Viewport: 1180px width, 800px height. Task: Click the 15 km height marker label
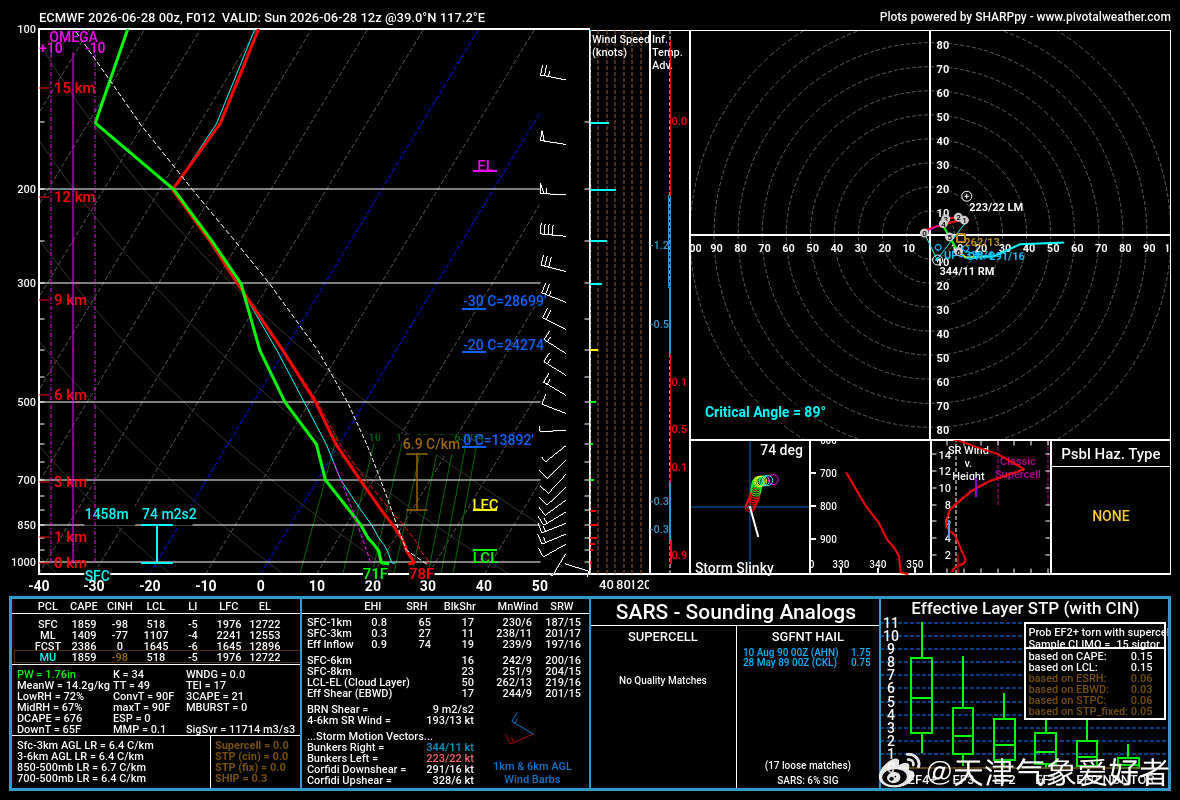click(75, 88)
